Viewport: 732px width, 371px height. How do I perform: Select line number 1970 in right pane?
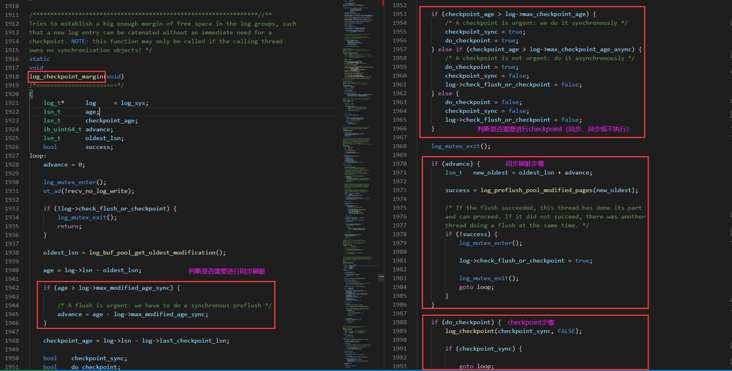(399, 164)
